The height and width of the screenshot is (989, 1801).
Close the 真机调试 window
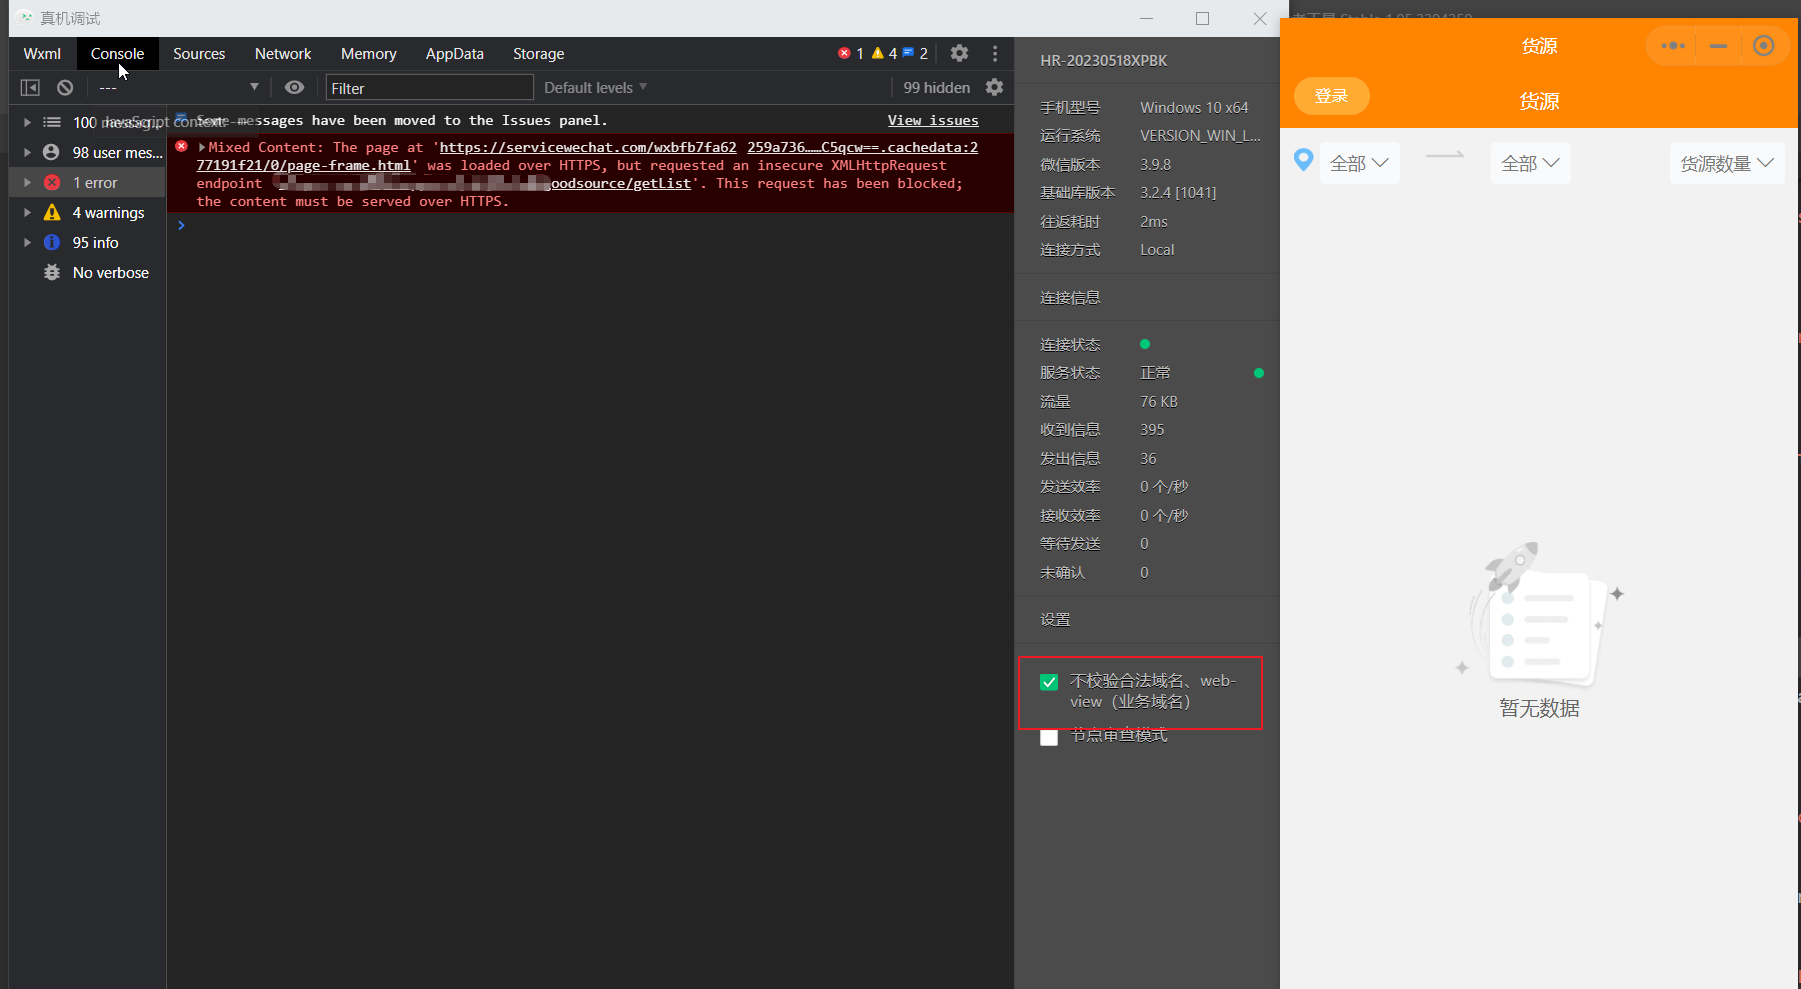pyautogui.click(x=1260, y=18)
